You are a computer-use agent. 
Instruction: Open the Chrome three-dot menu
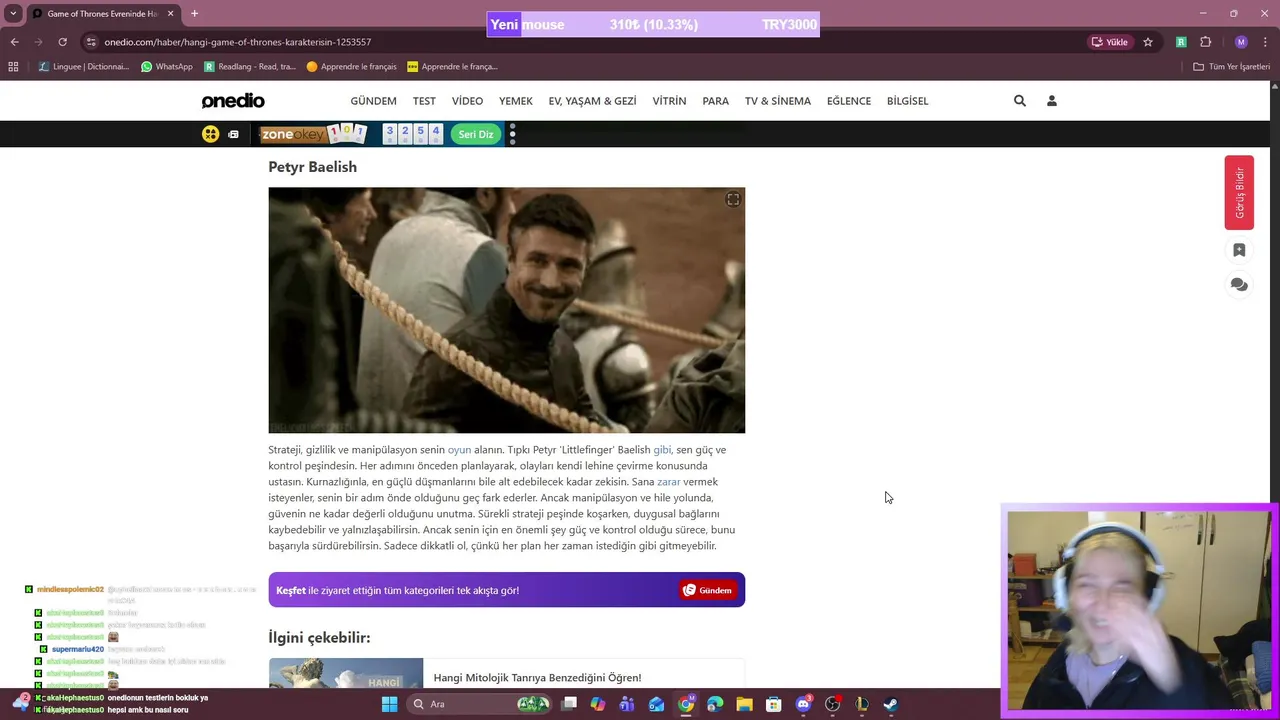tap(1265, 42)
